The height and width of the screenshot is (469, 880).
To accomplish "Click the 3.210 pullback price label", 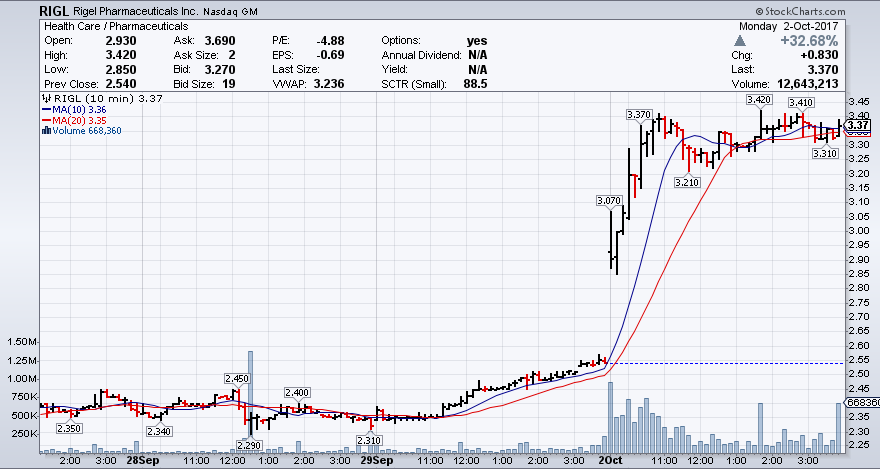I will 687,182.
